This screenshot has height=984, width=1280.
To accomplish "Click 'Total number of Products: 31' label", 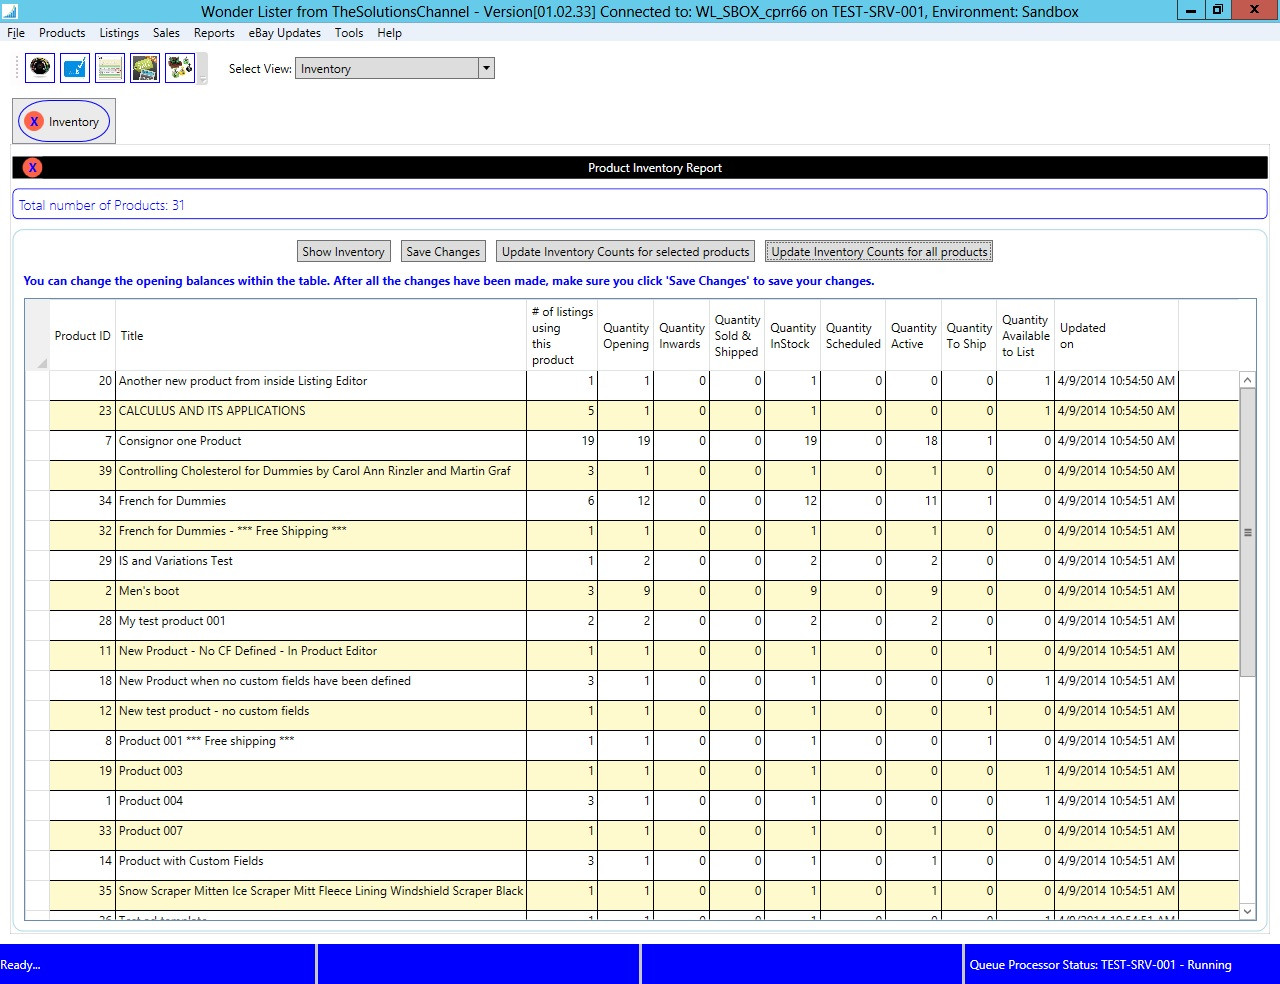I will click(x=102, y=205).
